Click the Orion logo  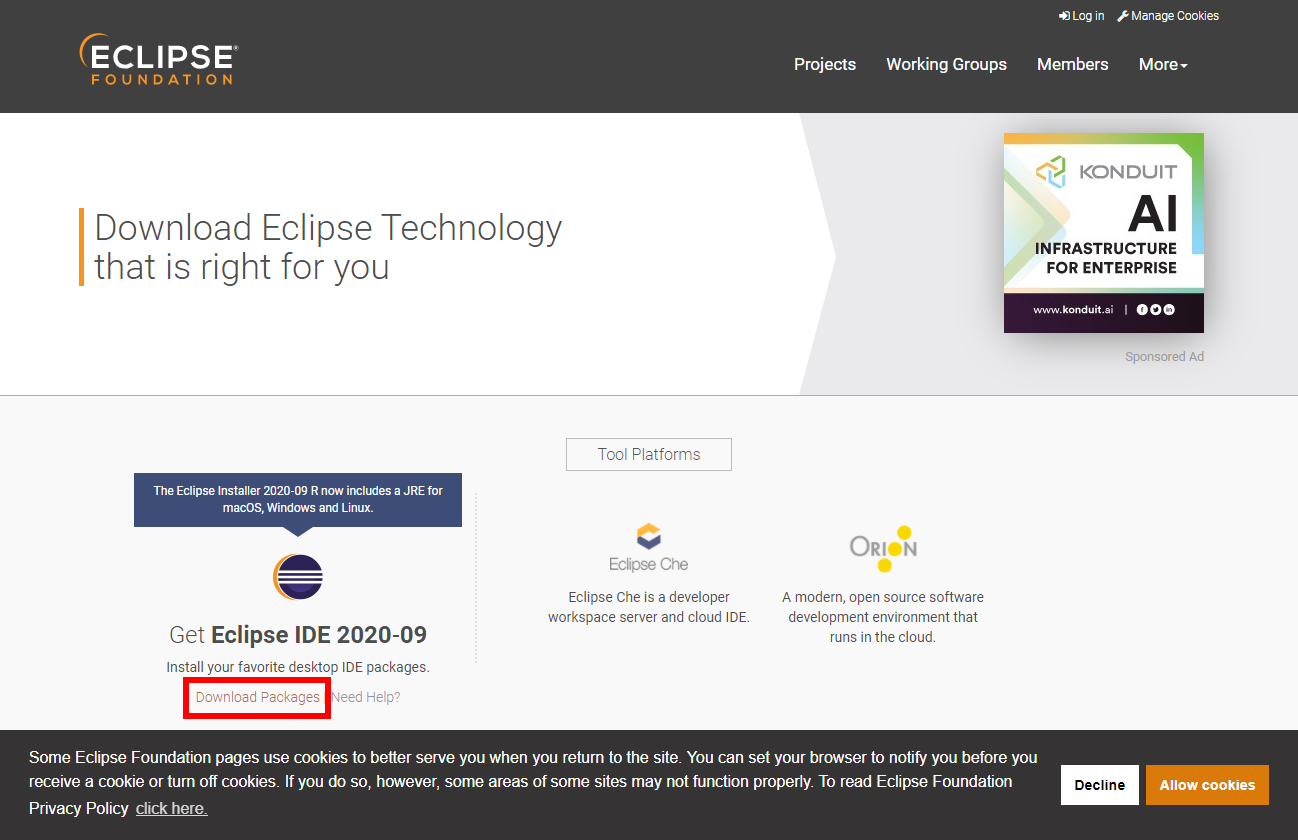884,548
